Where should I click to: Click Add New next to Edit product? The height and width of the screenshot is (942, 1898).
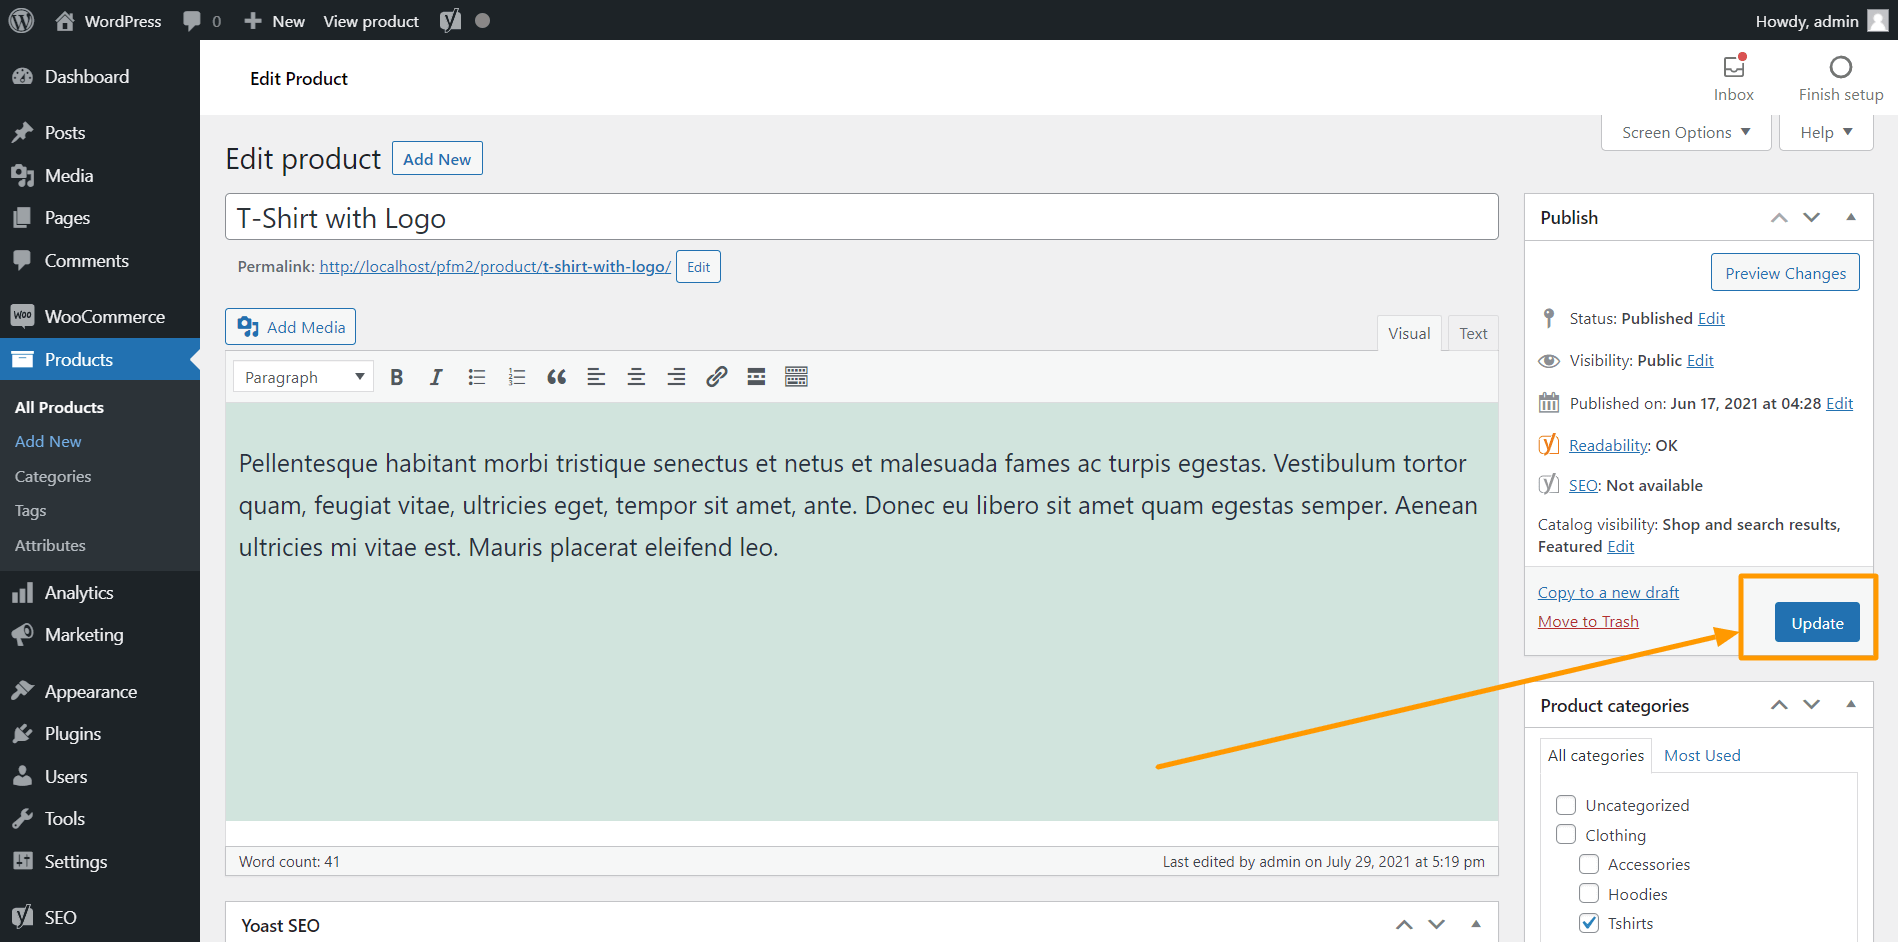pos(437,159)
